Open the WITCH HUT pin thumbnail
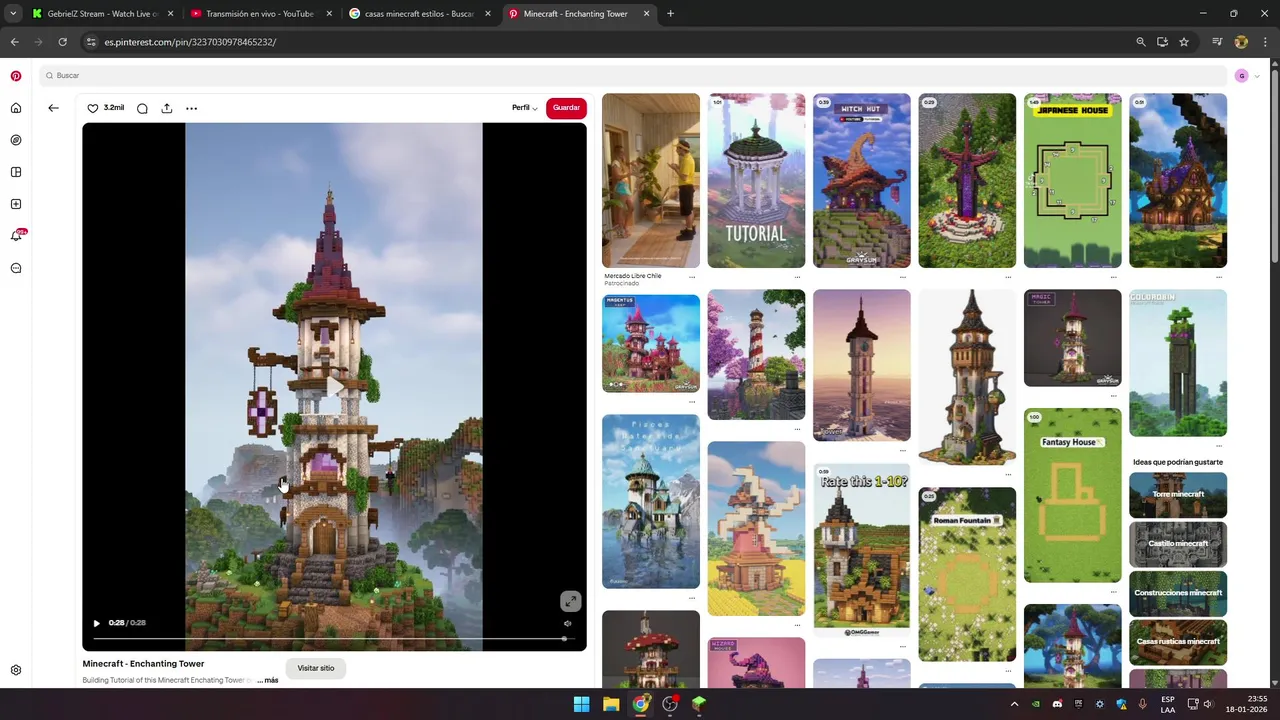The height and width of the screenshot is (720, 1280). coord(862,181)
